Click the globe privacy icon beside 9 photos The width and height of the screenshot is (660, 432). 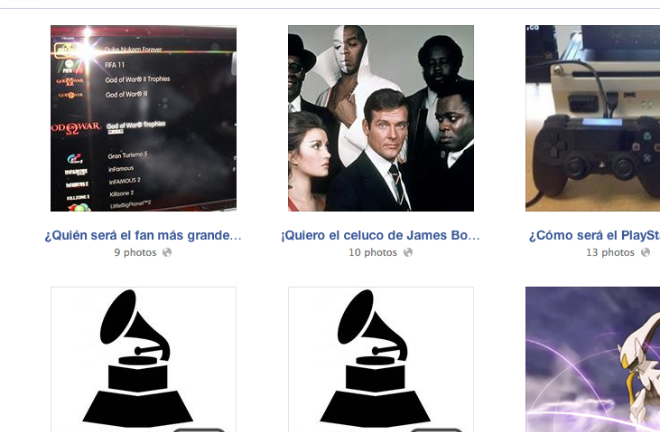pyautogui.click(x=167, y=252)
